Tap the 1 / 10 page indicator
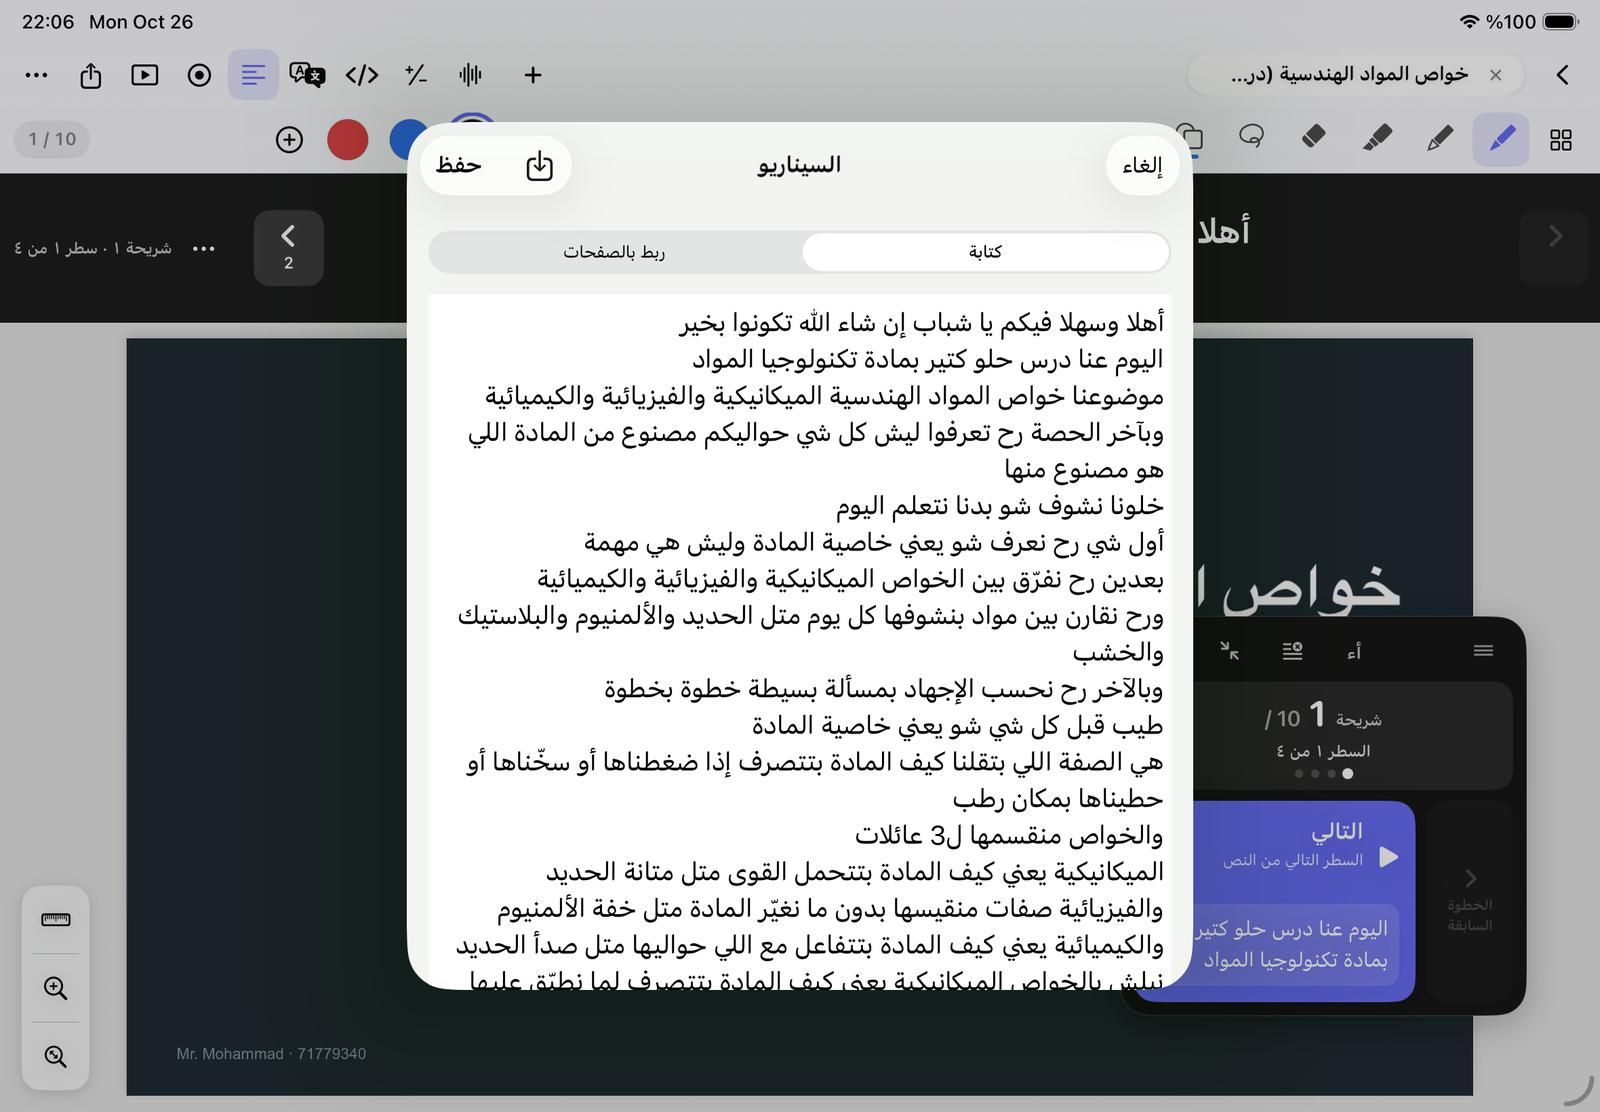 click(52, 139)
